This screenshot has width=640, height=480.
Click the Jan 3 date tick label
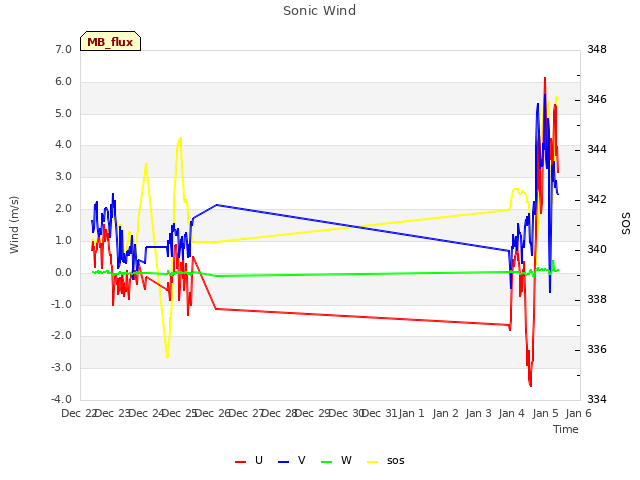(479, 413)
